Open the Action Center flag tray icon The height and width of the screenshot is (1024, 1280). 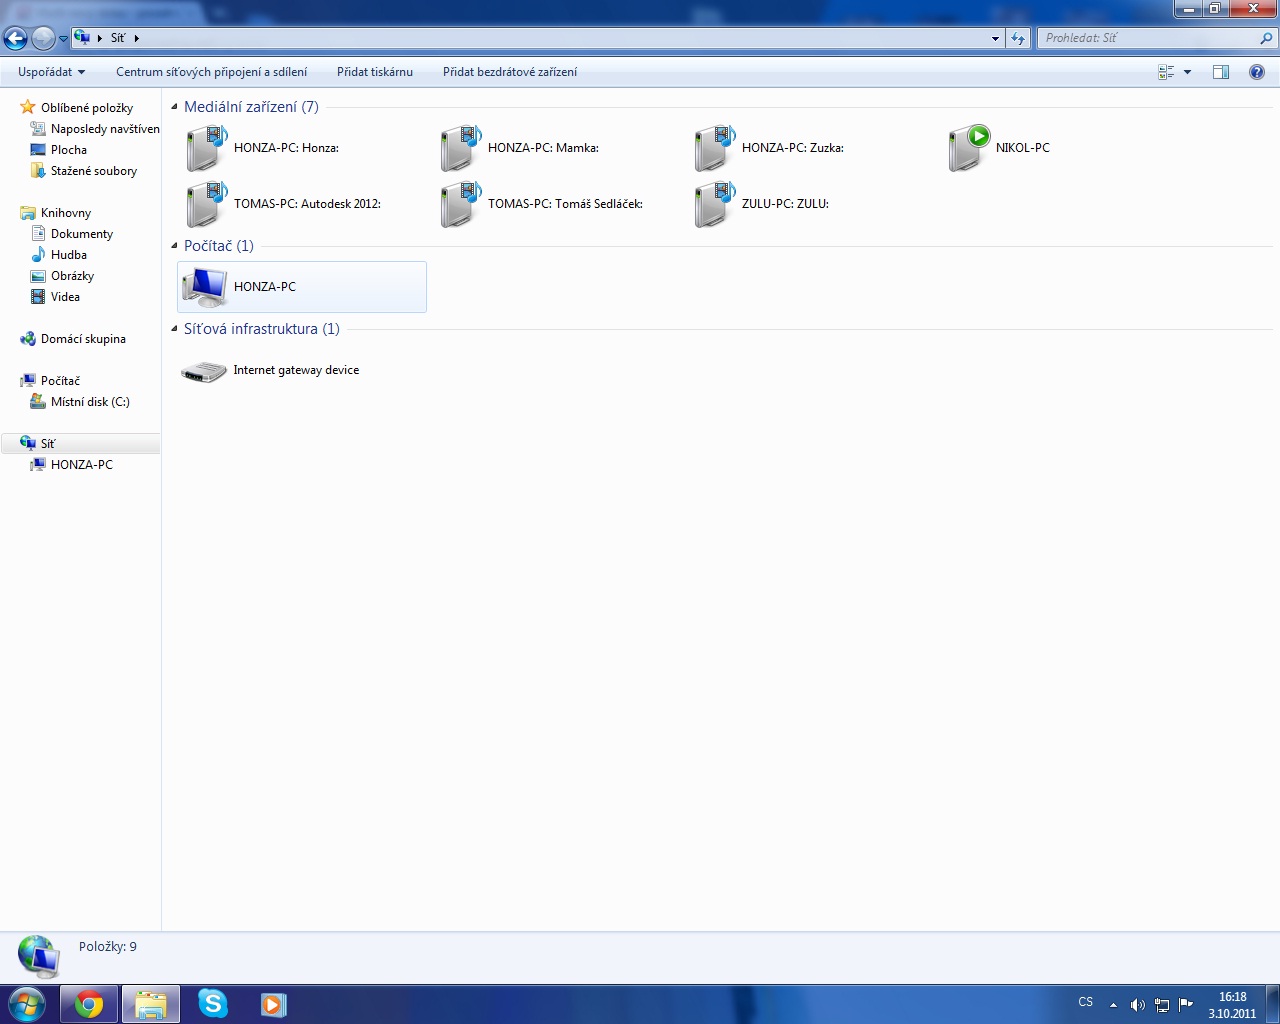pyautogui.click(x=1186, y=1005)
